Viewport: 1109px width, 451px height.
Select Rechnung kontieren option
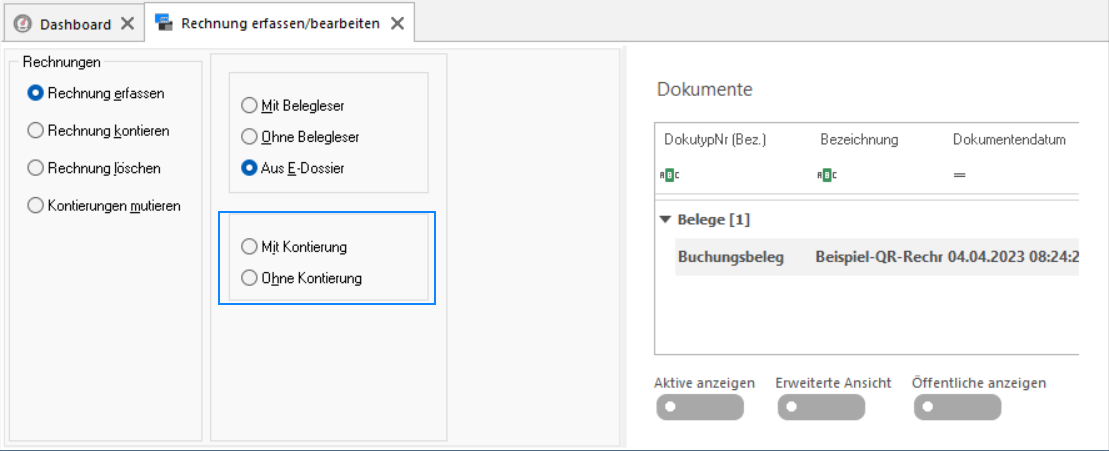point(98,131)
